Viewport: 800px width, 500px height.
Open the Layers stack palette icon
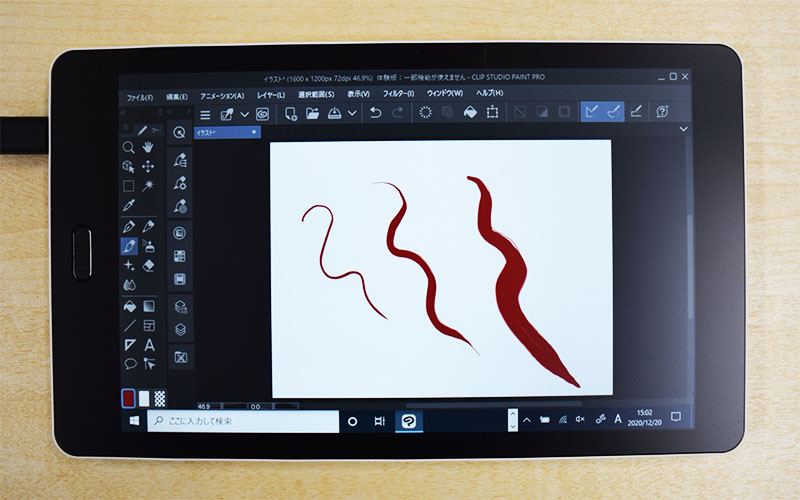click(x=180, y=330)
